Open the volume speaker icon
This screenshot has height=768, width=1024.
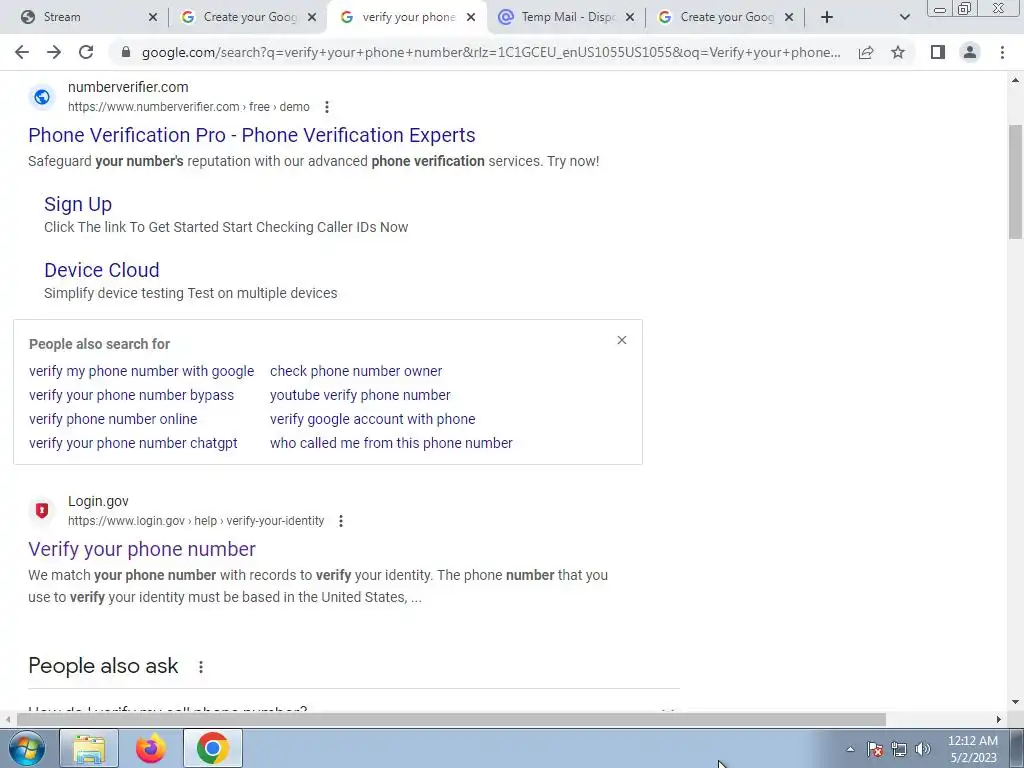click(923, 749)
